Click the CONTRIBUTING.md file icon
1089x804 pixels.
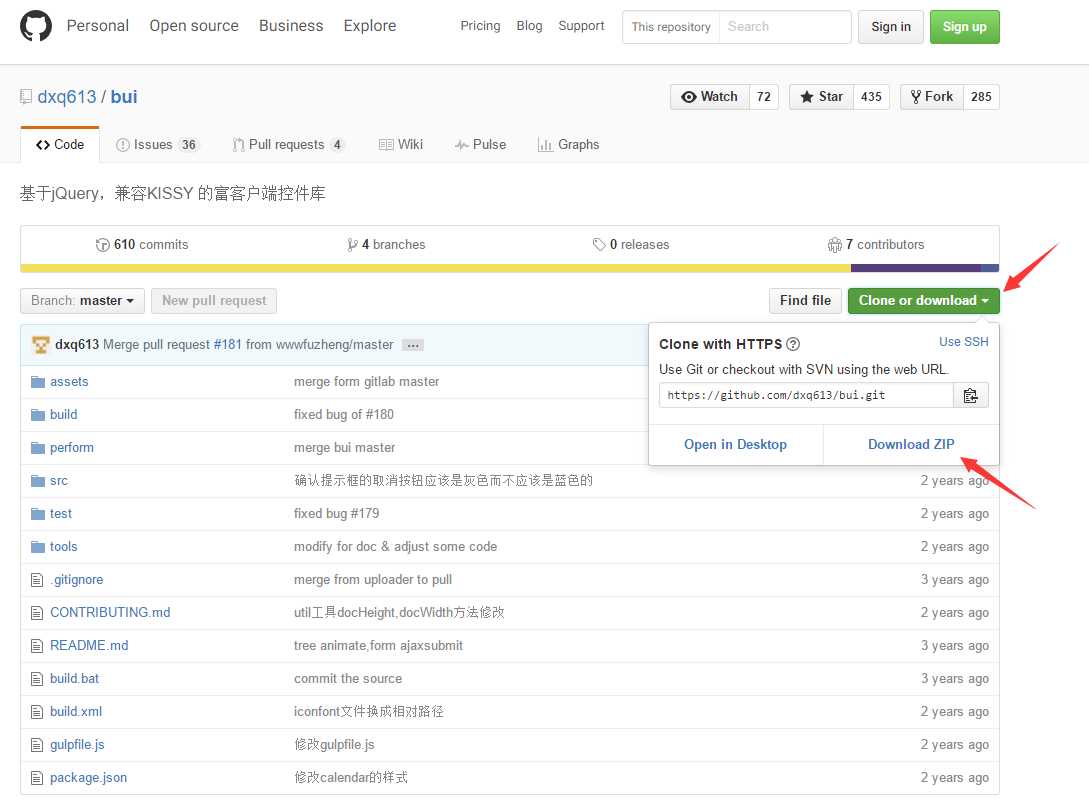pos(37,613)
